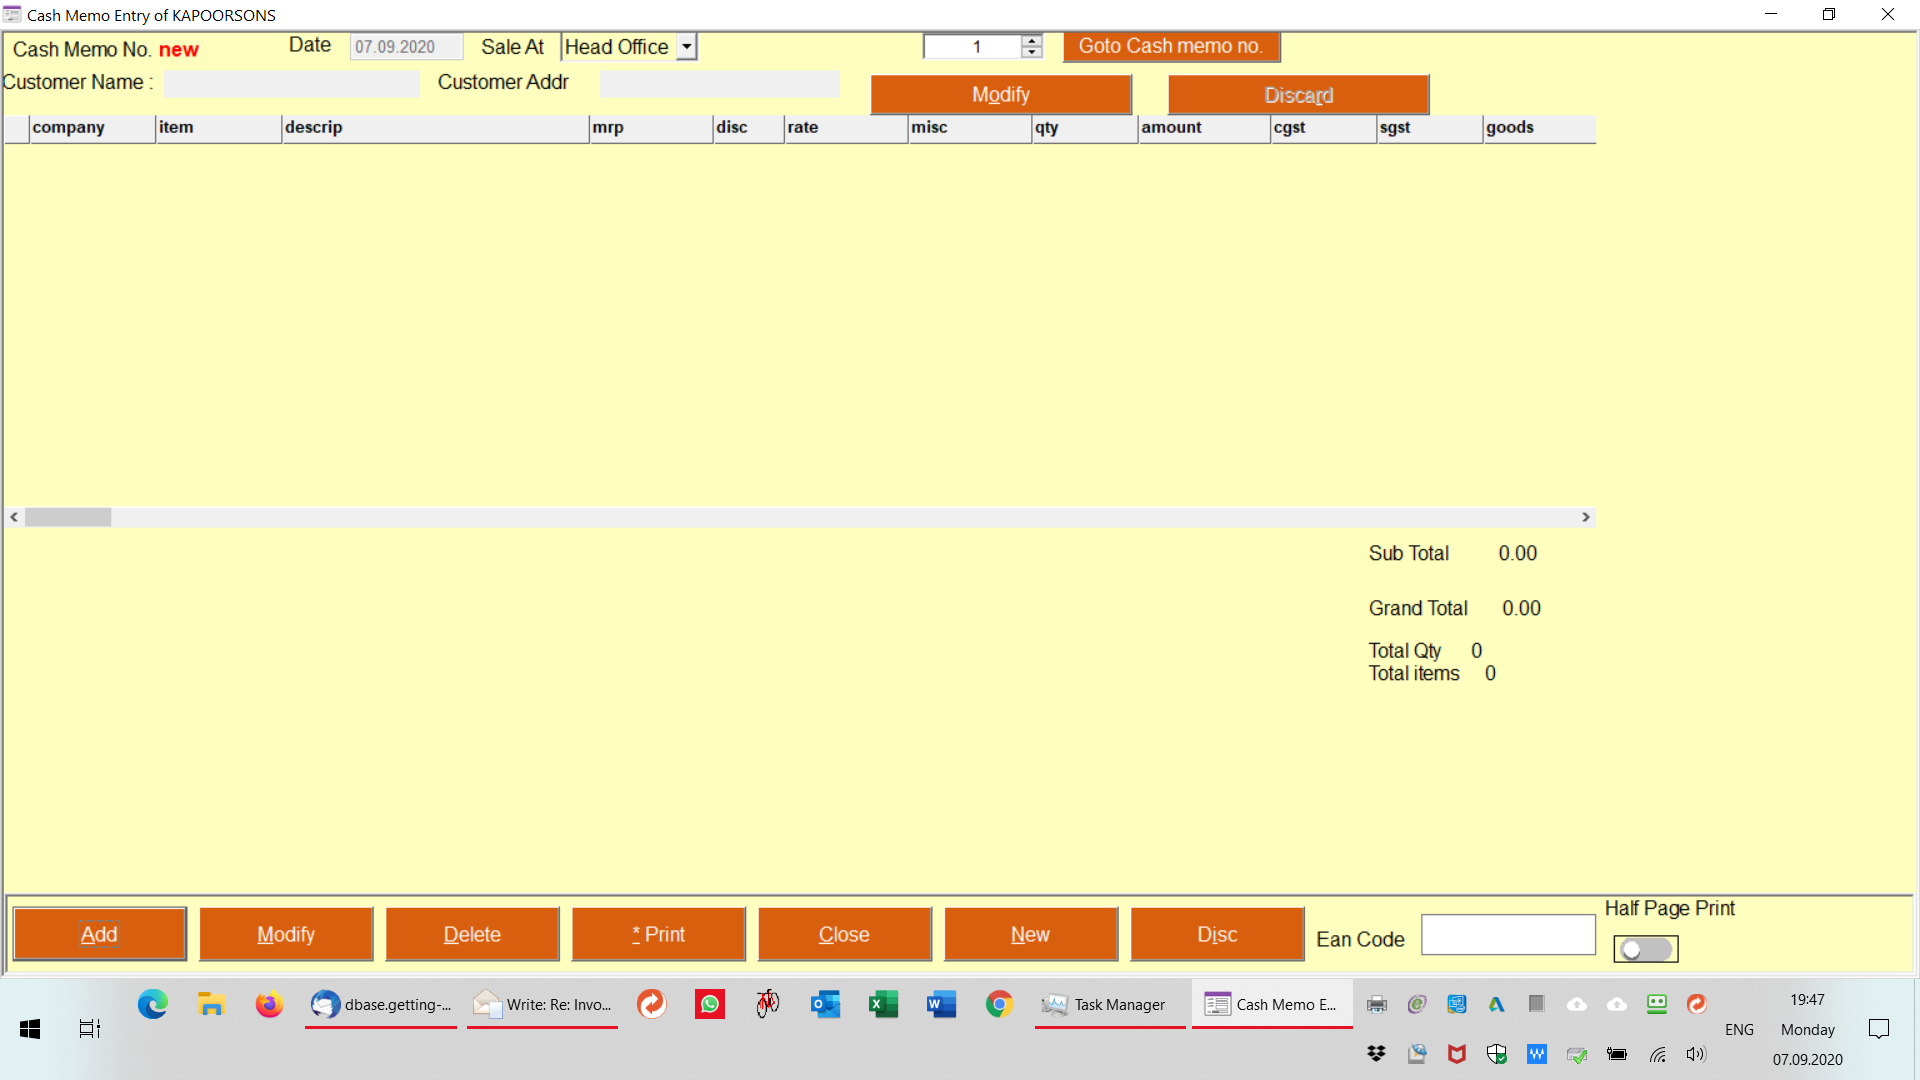The height and width of the screenshot is (1080, 1920).
Task: Decrease cash memo number with down arrow
Action: [x=1032, y=53]
